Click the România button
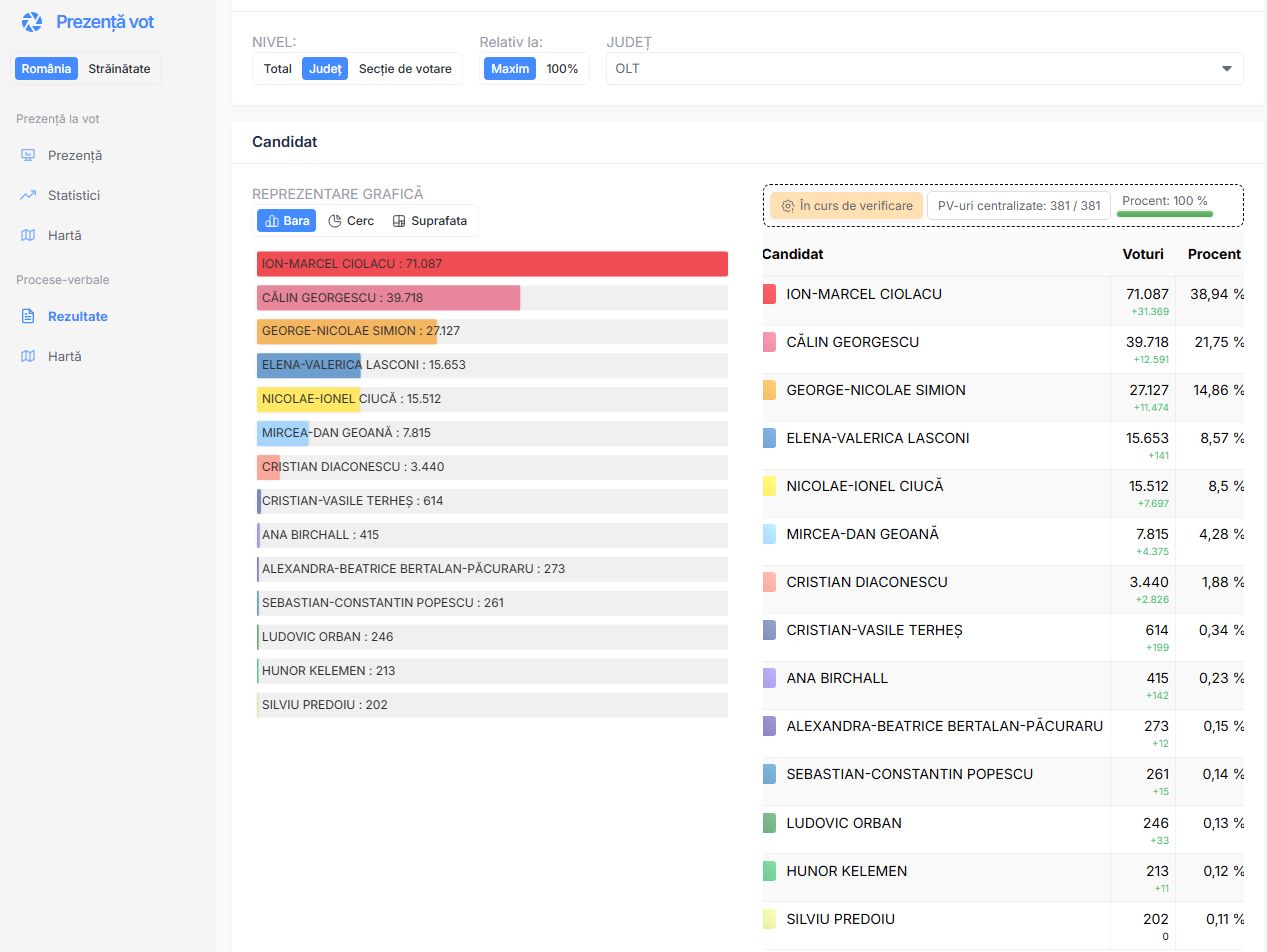This screenshot has height=952, width=1267. pos(47,69)
